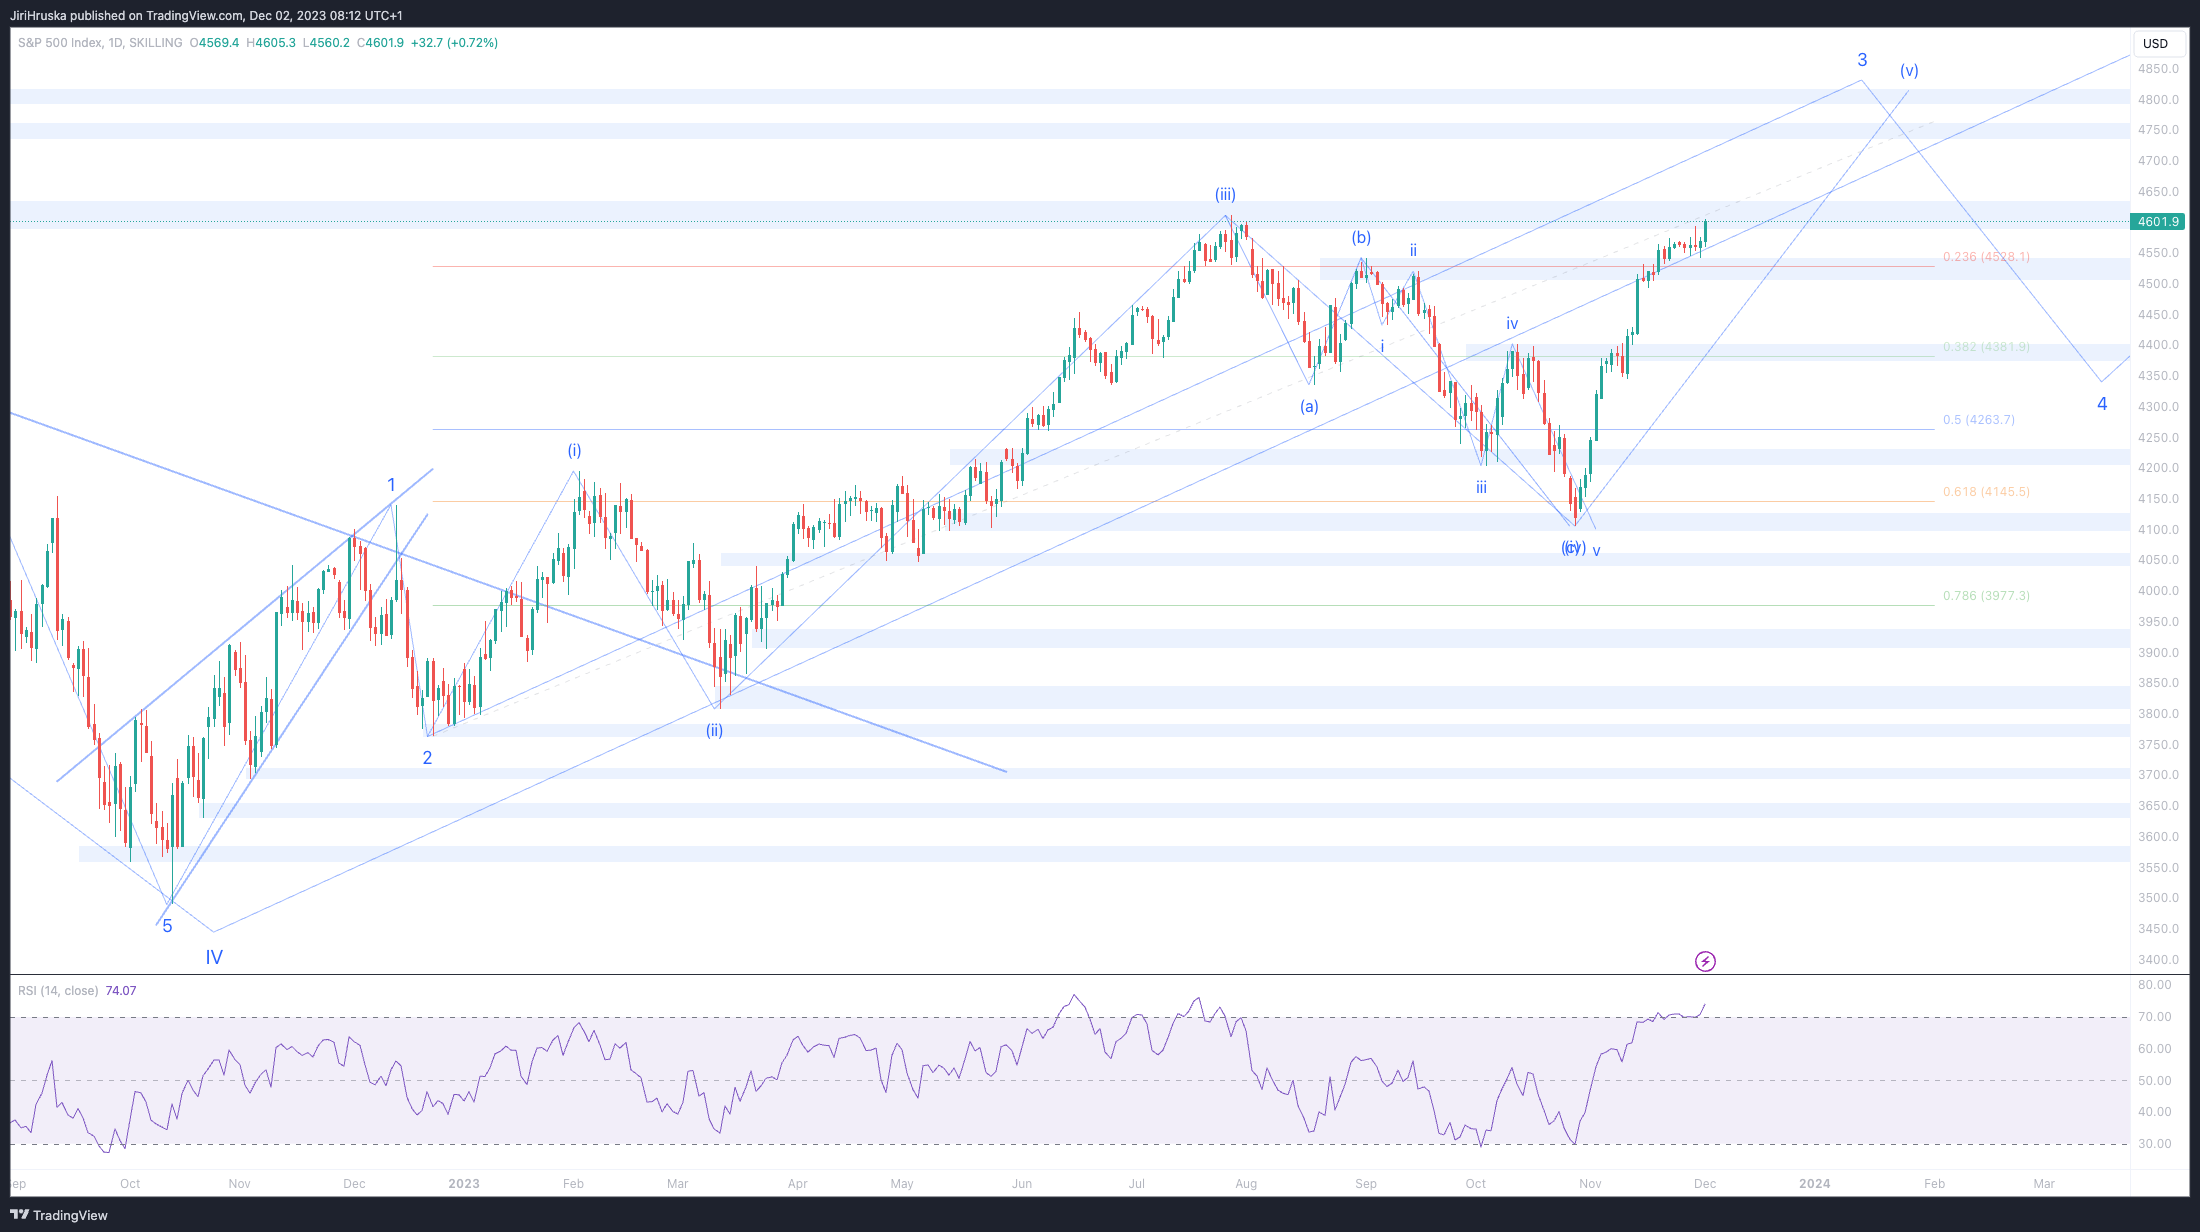Click the purple lightning event icon
This screenshot has height=1232, width=2200.
(1705, 961)
